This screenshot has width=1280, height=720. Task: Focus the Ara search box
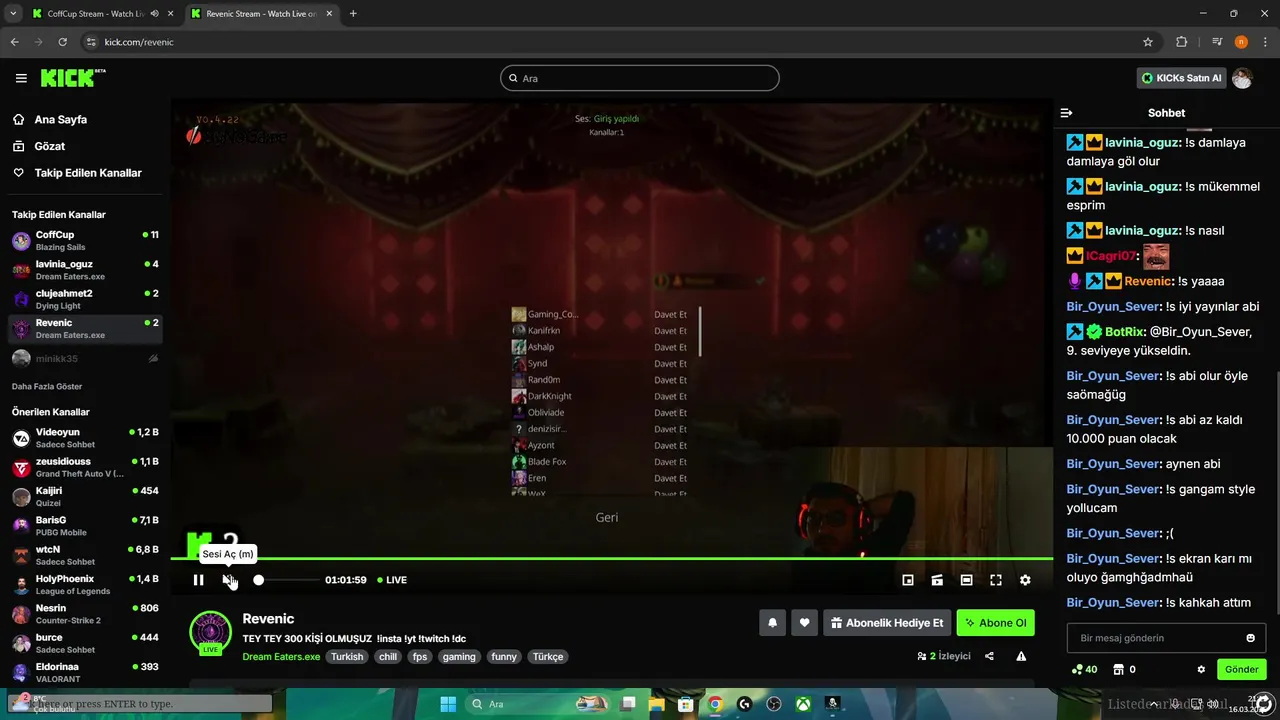(x=640, y=78)
